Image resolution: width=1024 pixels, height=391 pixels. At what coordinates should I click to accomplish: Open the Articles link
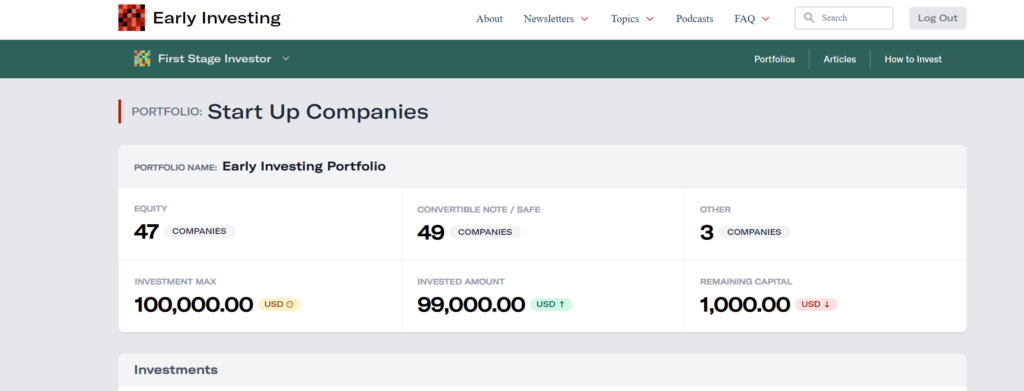click(x=839, y=59)
